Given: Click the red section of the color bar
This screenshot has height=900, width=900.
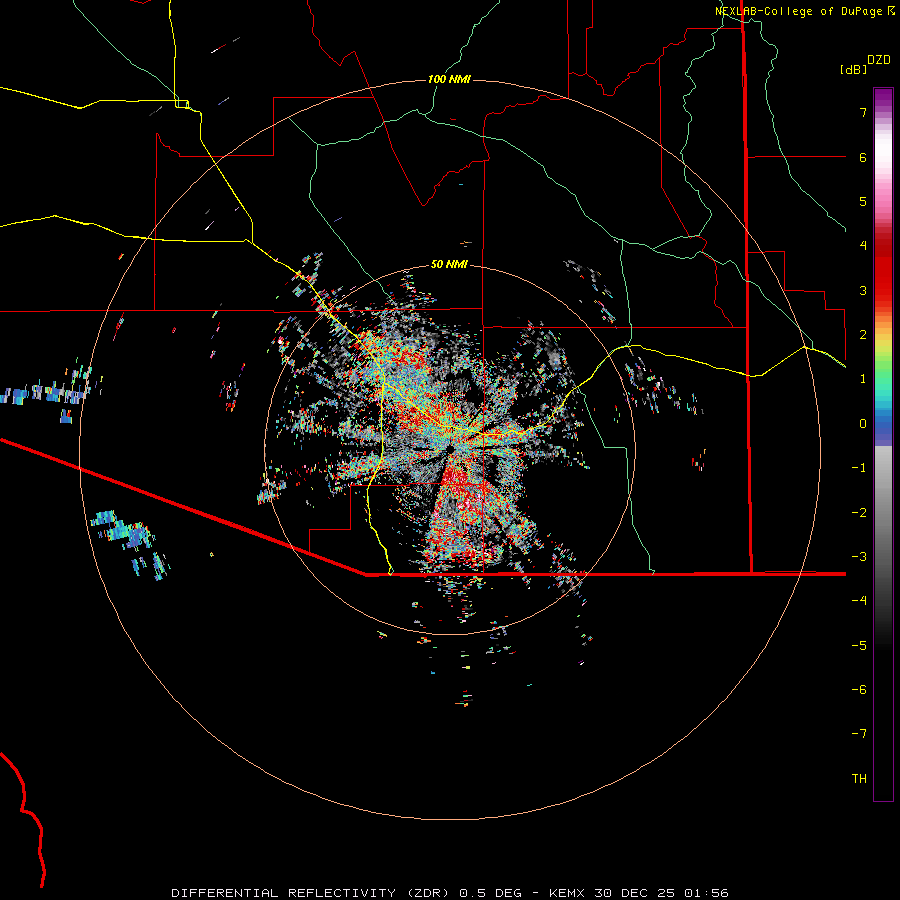Looking at the screenshot, I should 883,270.
